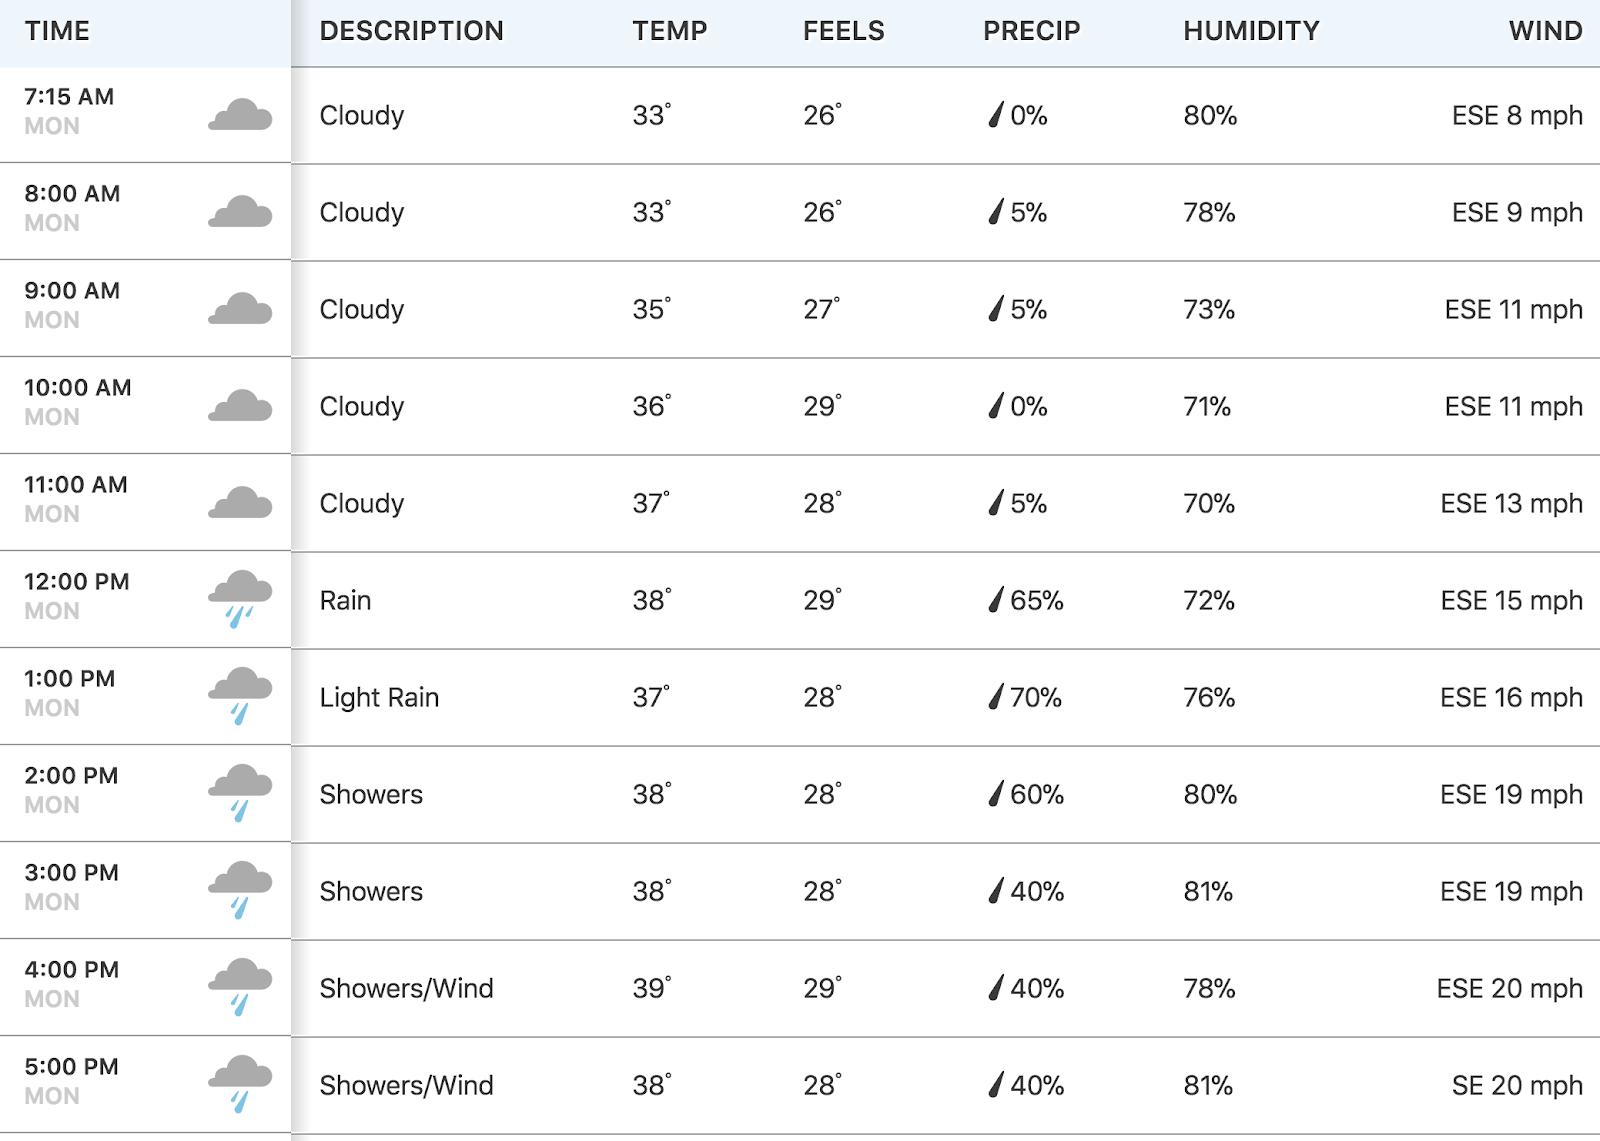Viewport: 1600px width, 1141px height.
Task: Click the PRECIP column header
Action: [1031, 31]
